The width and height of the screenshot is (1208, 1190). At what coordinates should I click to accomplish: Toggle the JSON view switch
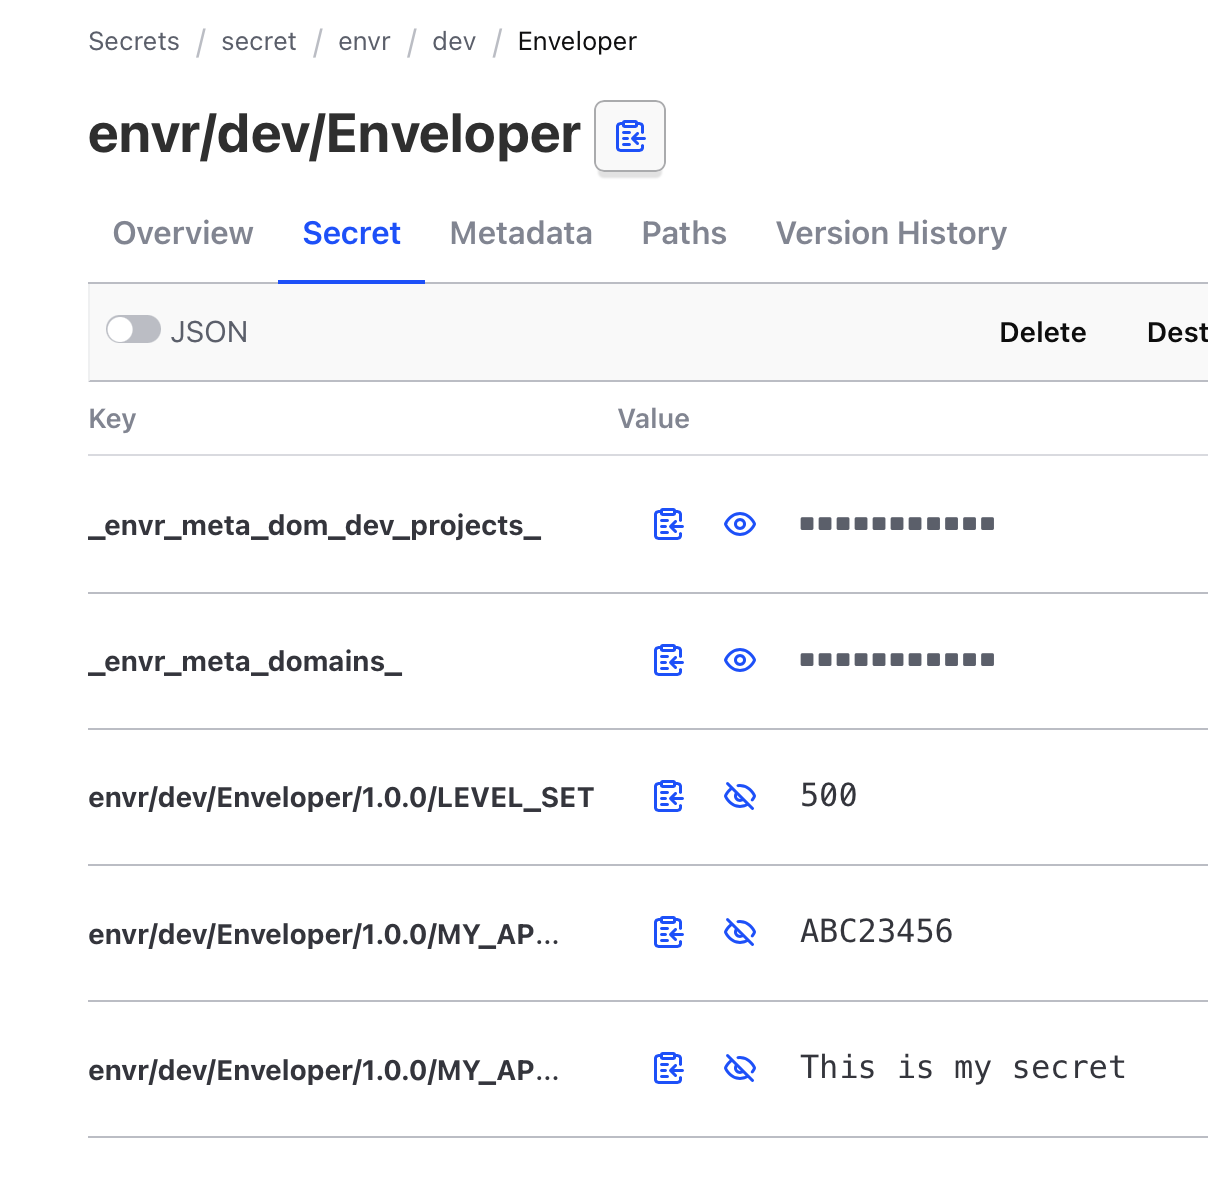134,330
